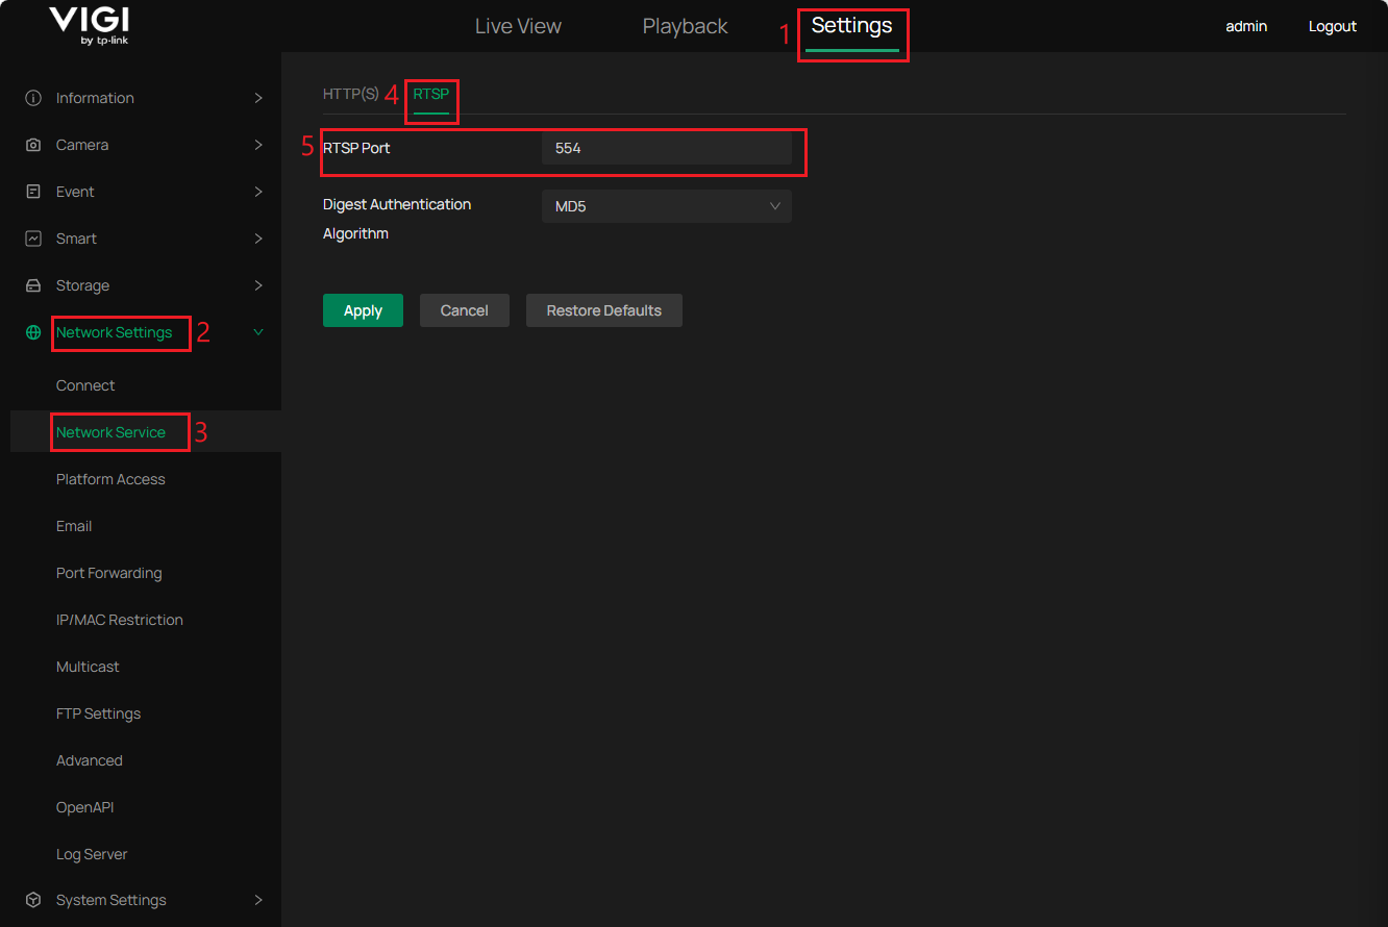Click the Storage drive icon
Image resolution: width=1388 pixels, height=927 pixels.
33,285
